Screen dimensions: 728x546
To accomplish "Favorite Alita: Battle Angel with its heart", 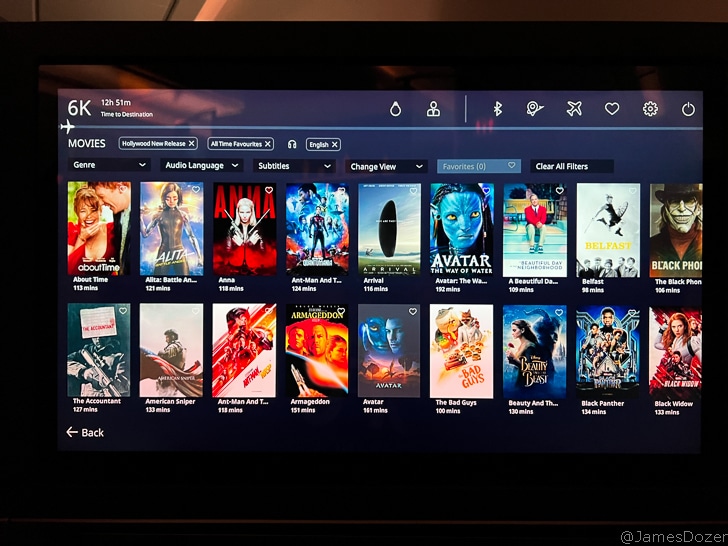I will (196, 189).
